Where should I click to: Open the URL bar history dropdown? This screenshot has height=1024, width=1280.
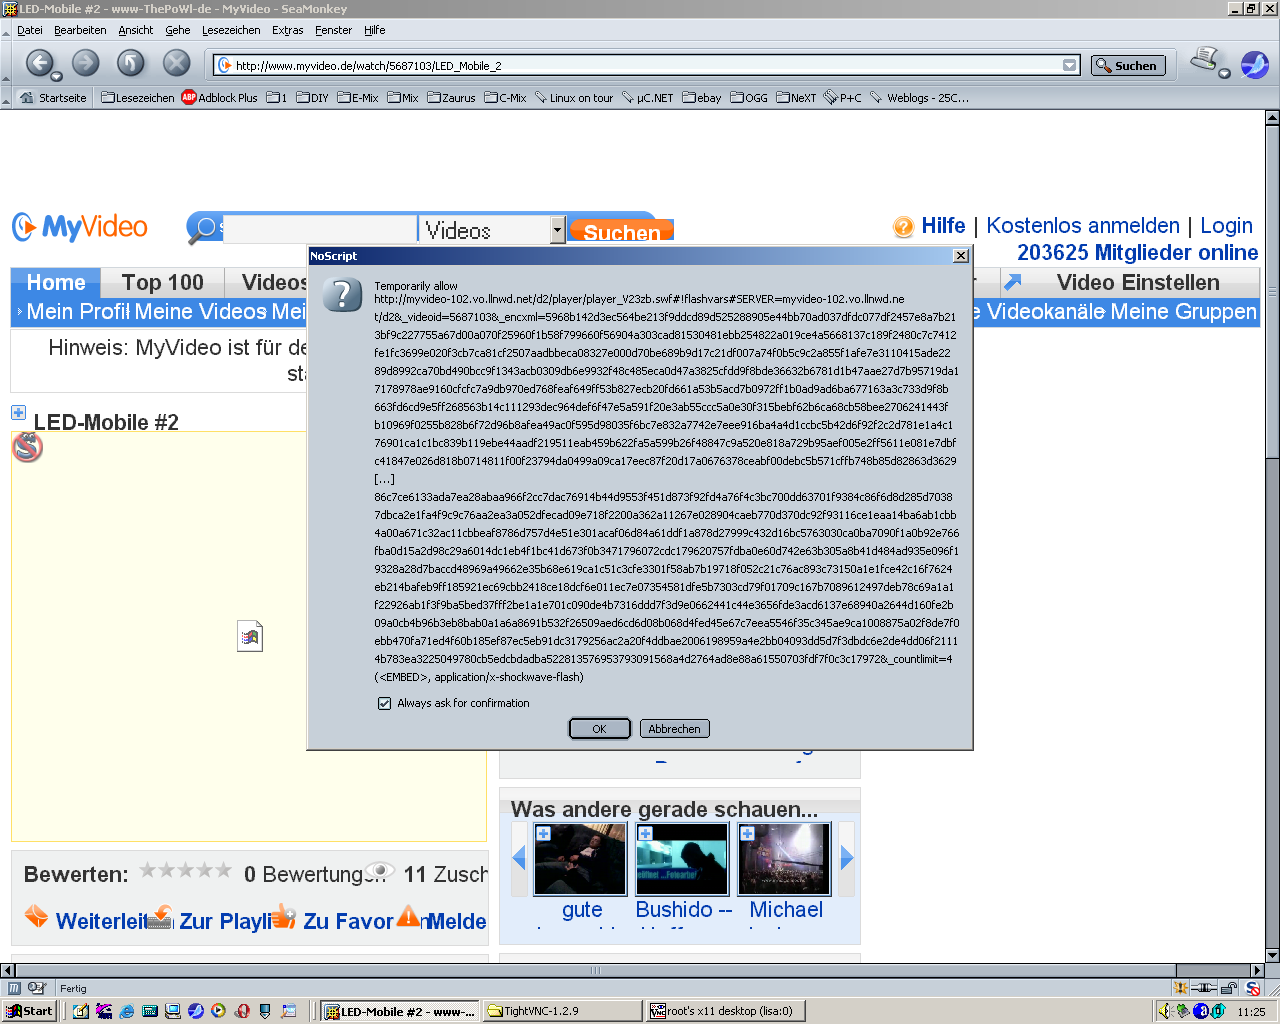click(x=1070, y=66)
